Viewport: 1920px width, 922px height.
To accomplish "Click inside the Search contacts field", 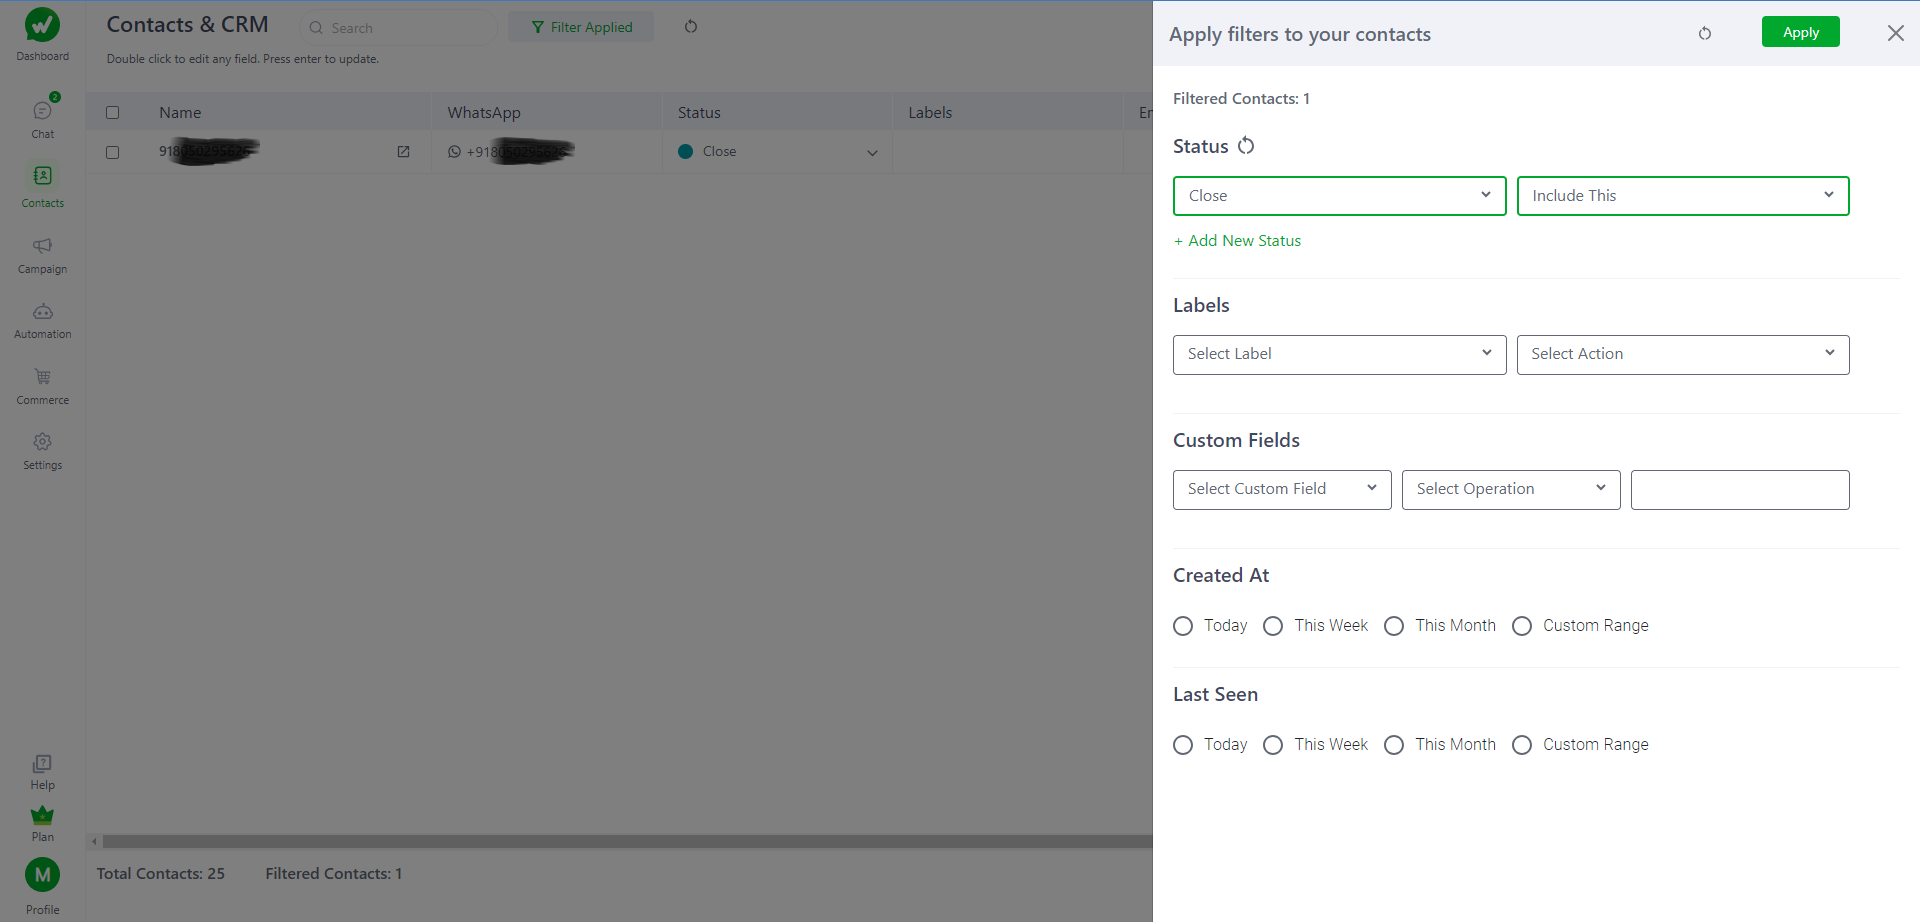I will click(x=397, y=27).
